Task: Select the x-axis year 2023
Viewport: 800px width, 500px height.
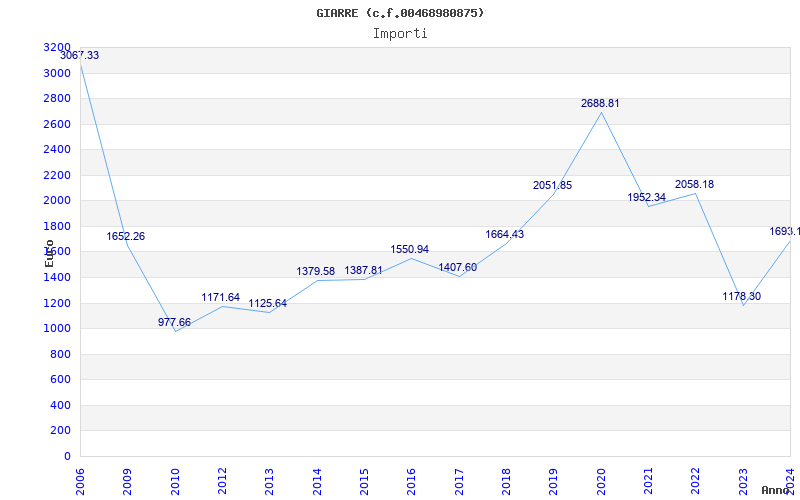Action: 743,482
